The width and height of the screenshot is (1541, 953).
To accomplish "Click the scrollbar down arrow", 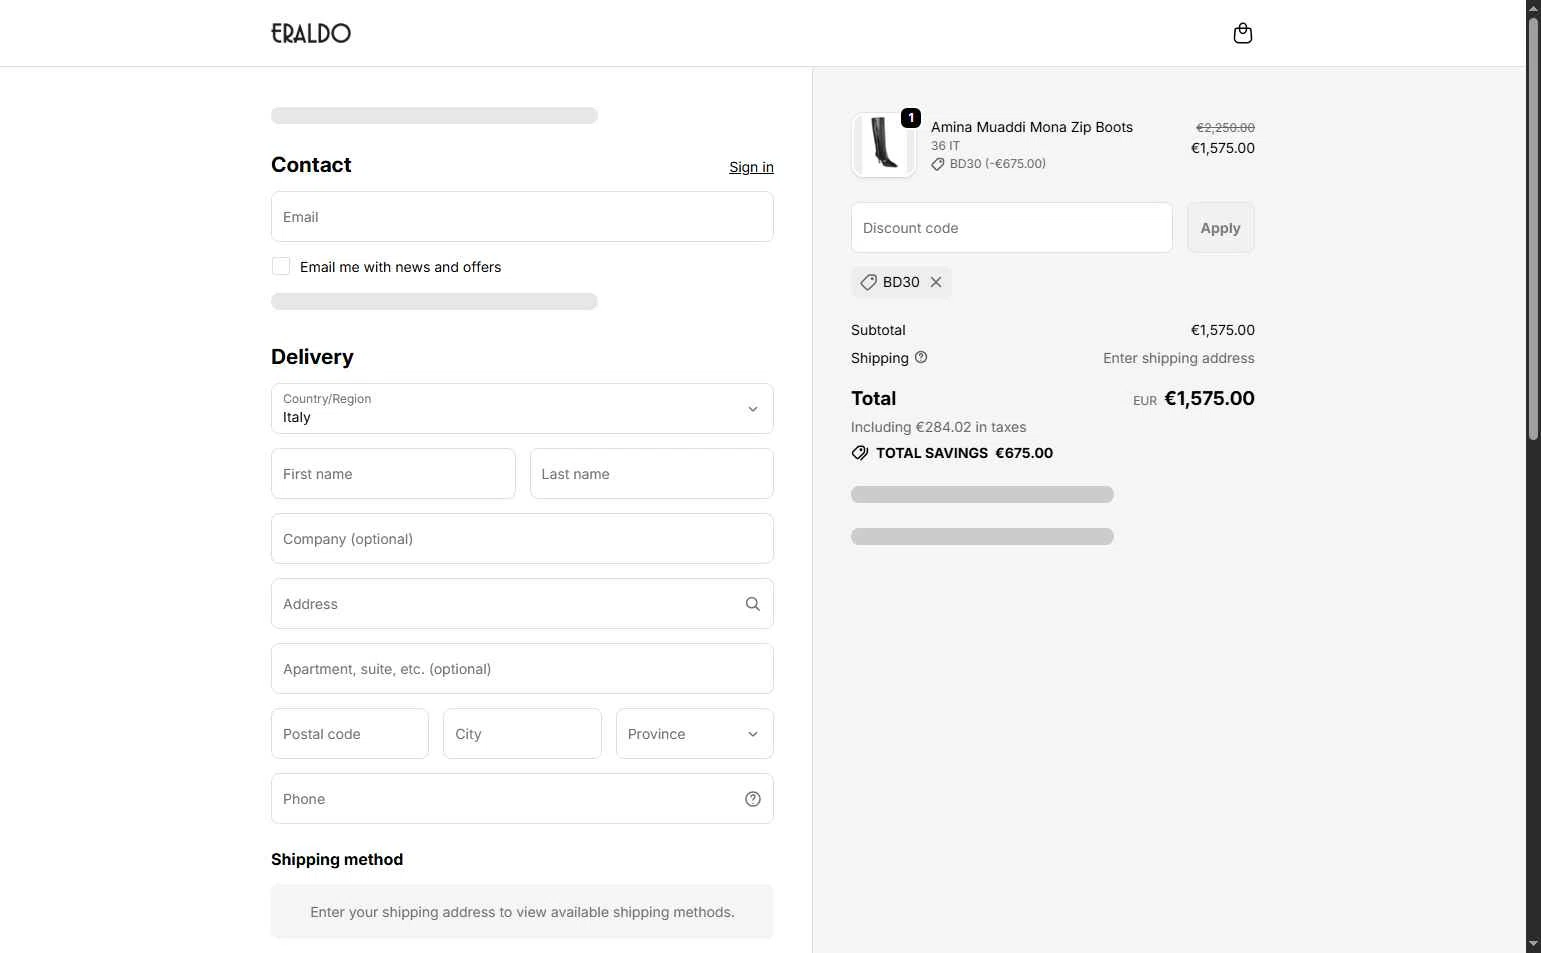I will coord(1533,944).
